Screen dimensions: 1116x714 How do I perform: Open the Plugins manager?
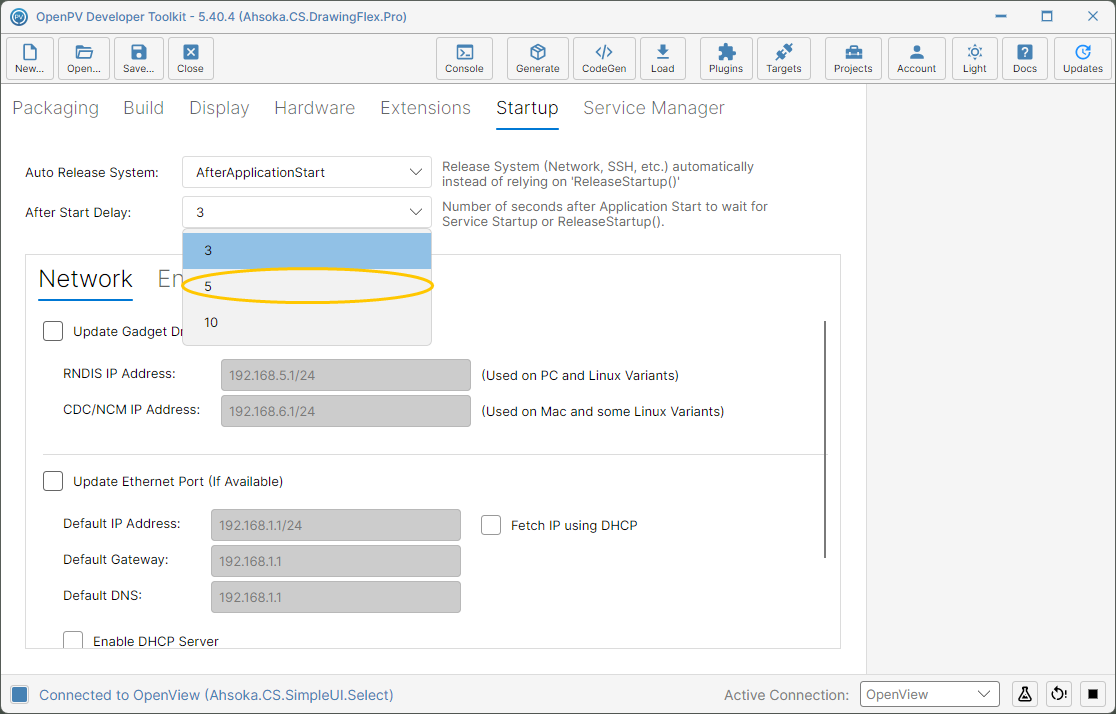pyautogui.click(x=726, y=58)
